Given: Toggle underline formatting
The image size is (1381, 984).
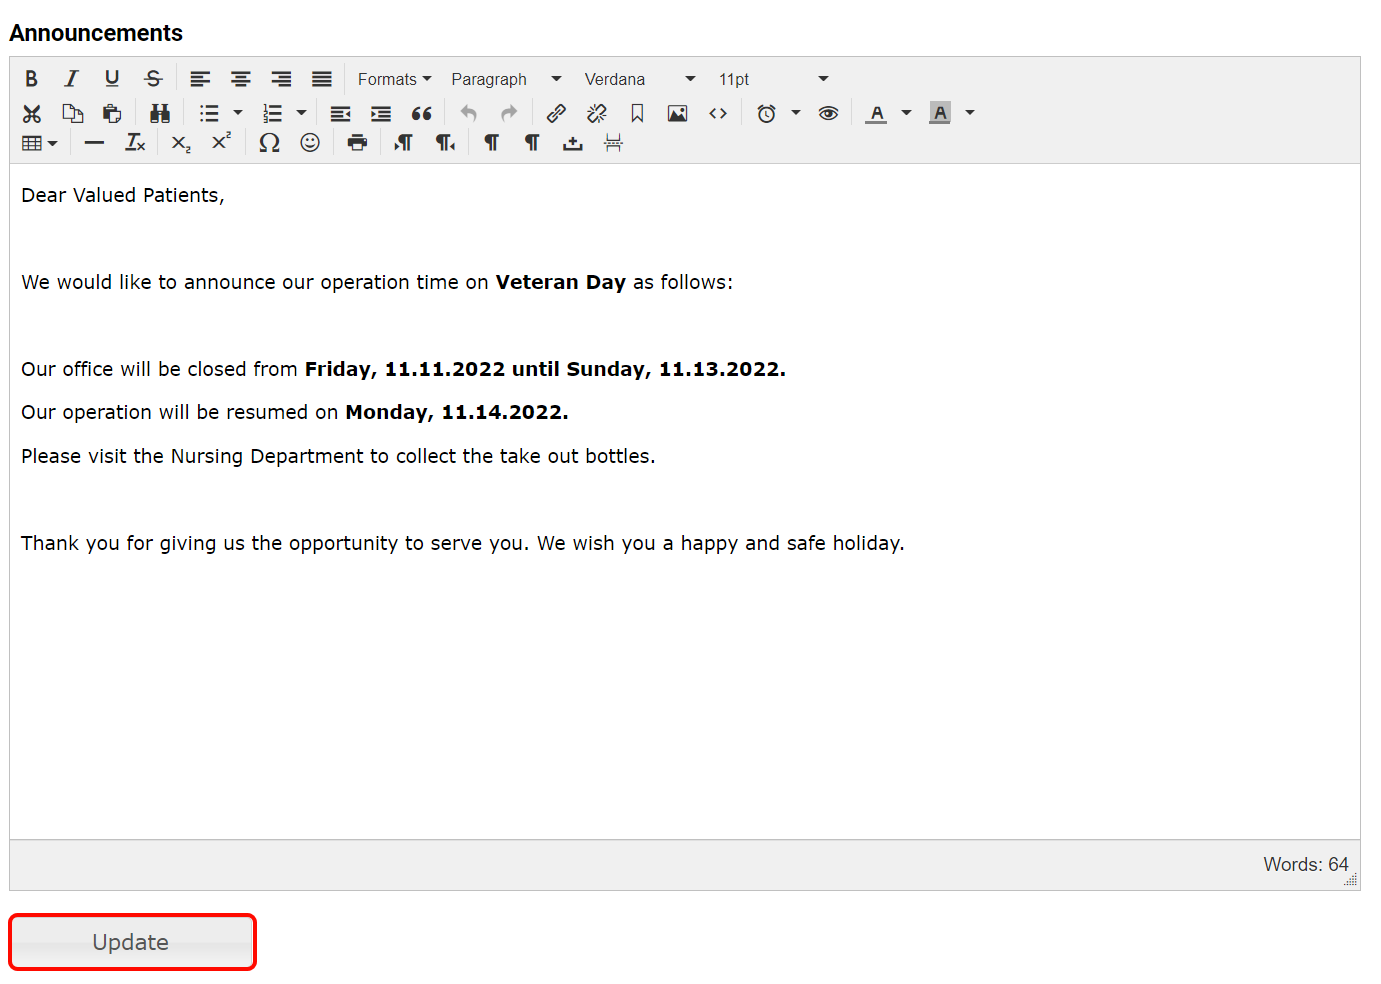Looking at the screenshot, I should pos(112,79).
